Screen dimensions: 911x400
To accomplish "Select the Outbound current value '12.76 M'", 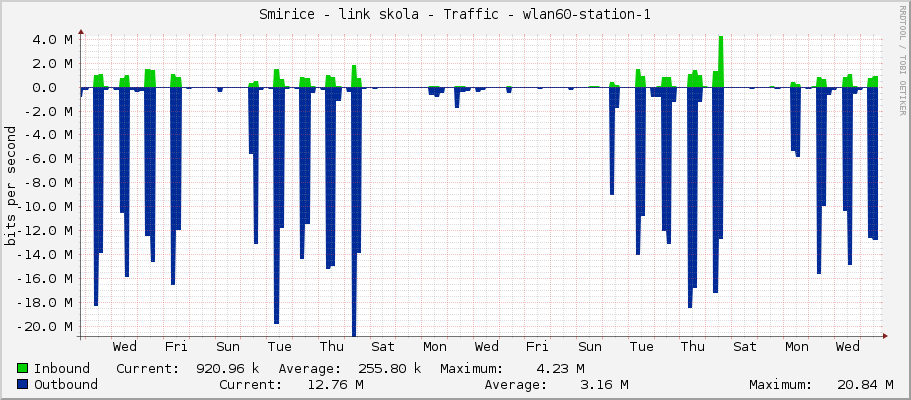I will tap(335, 384).
